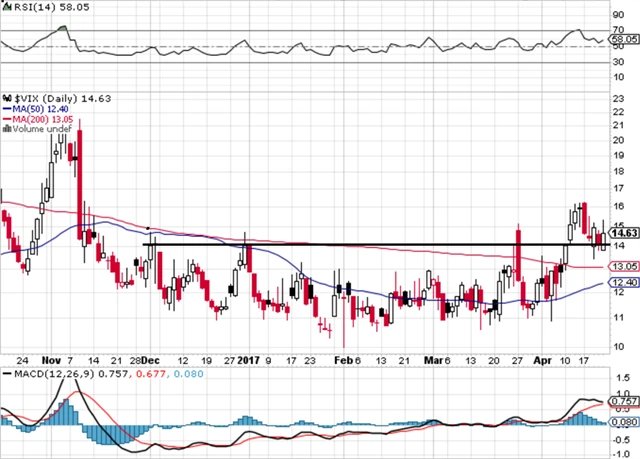Image resolution: width=640 pixels, height=459 pixels.
Task: Click the 12.40 MA(50) price tag
Action: coord(625,284)
